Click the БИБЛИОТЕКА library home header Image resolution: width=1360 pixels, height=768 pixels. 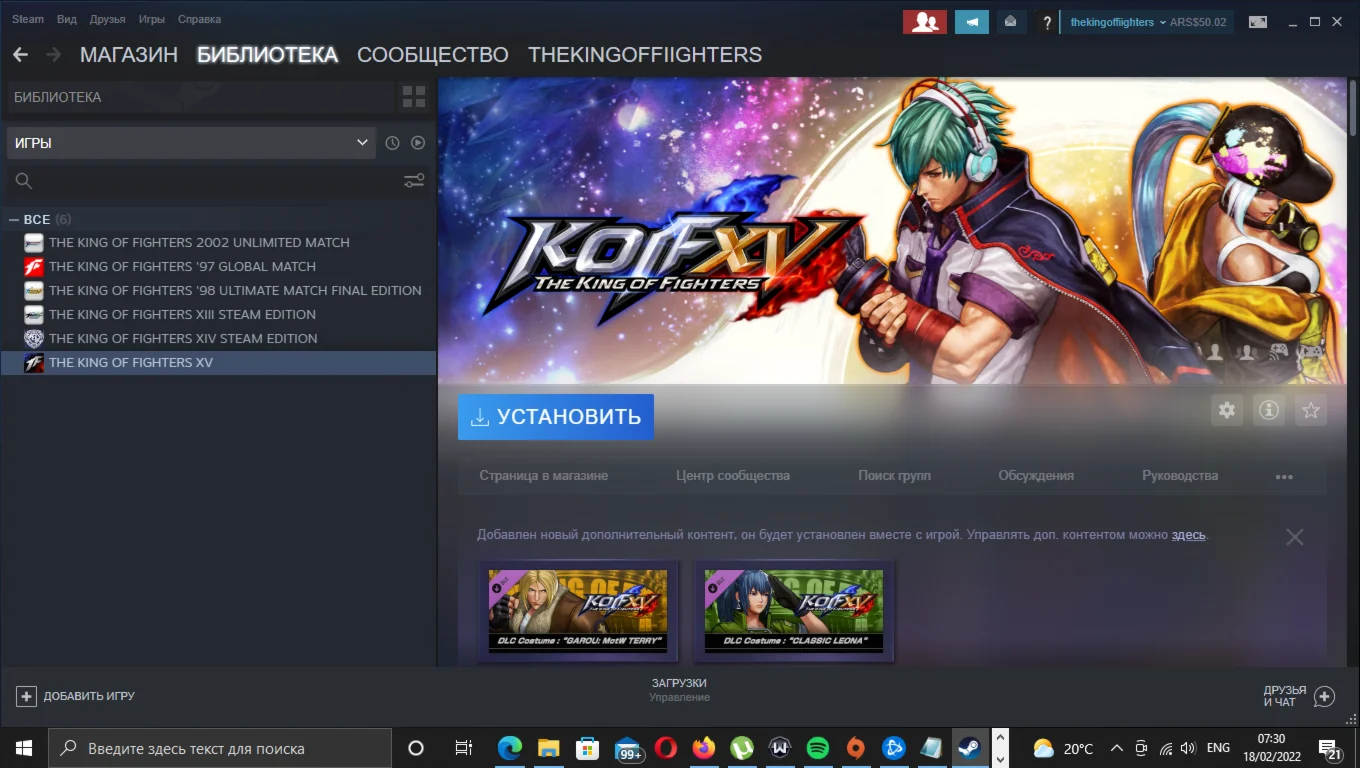[200, 97]
